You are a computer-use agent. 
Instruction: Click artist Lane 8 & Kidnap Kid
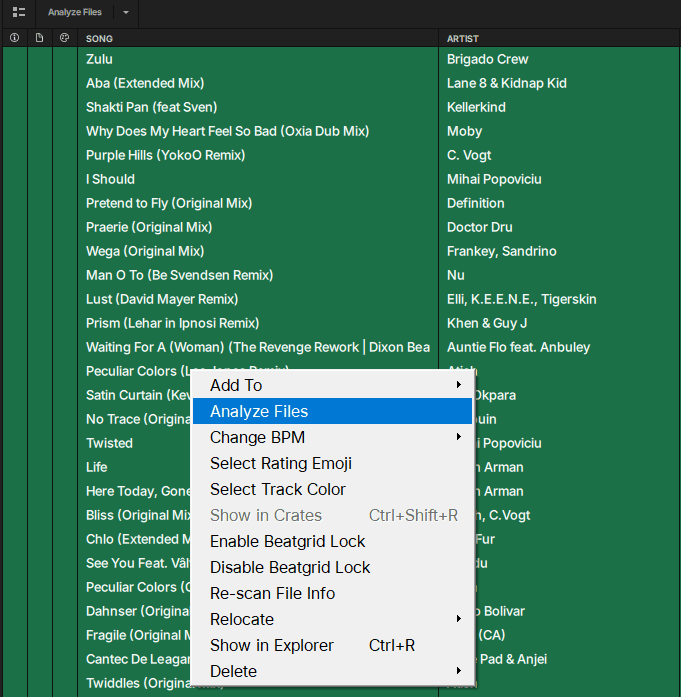click(507, 83)
